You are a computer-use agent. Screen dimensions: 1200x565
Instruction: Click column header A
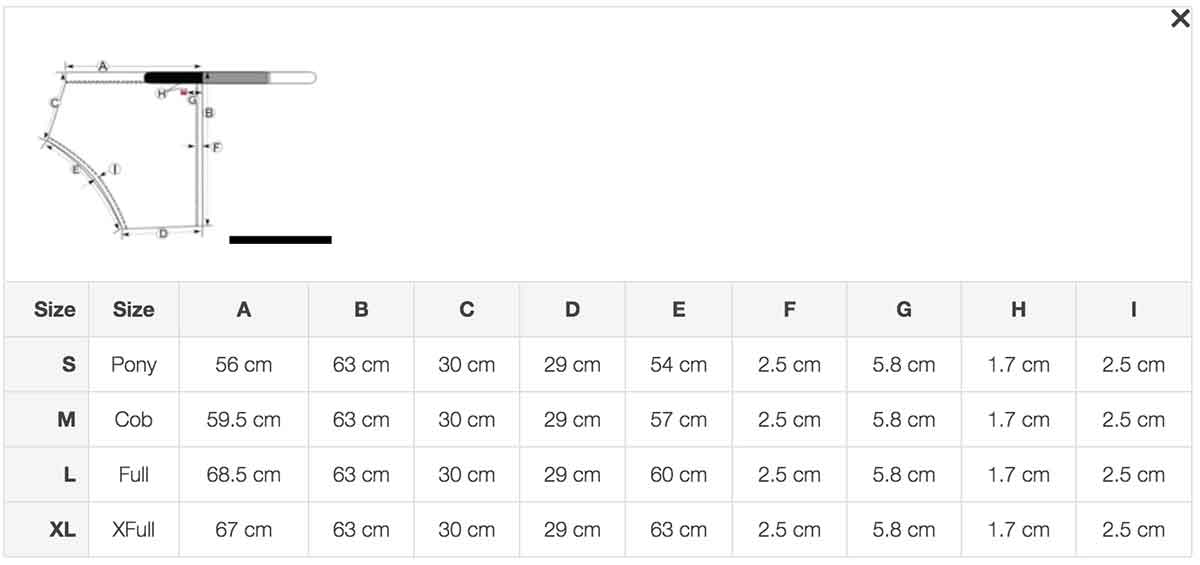[x=244, y=310]
